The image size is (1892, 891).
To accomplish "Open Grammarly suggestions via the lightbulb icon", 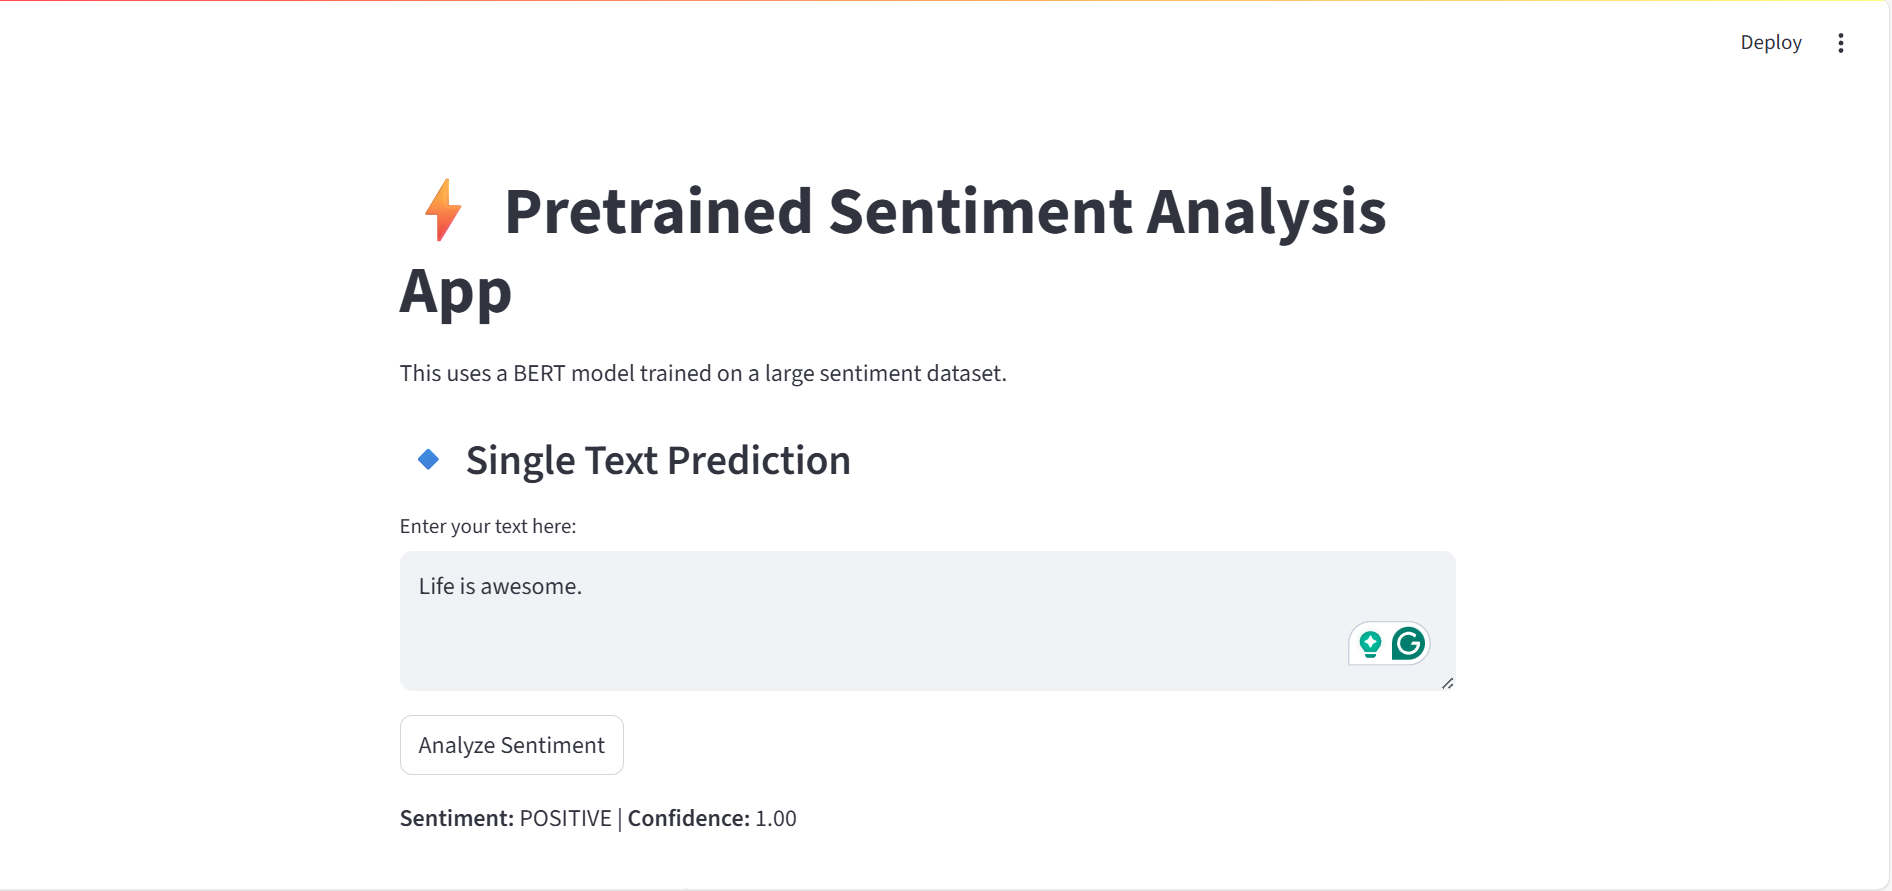I will click(x=1369, y=643).
